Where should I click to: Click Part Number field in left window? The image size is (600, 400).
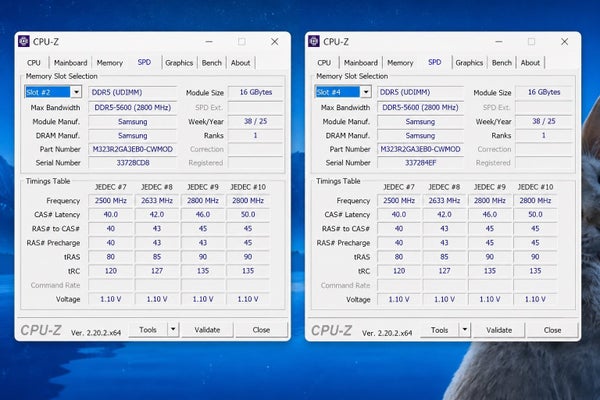point(133,149)
